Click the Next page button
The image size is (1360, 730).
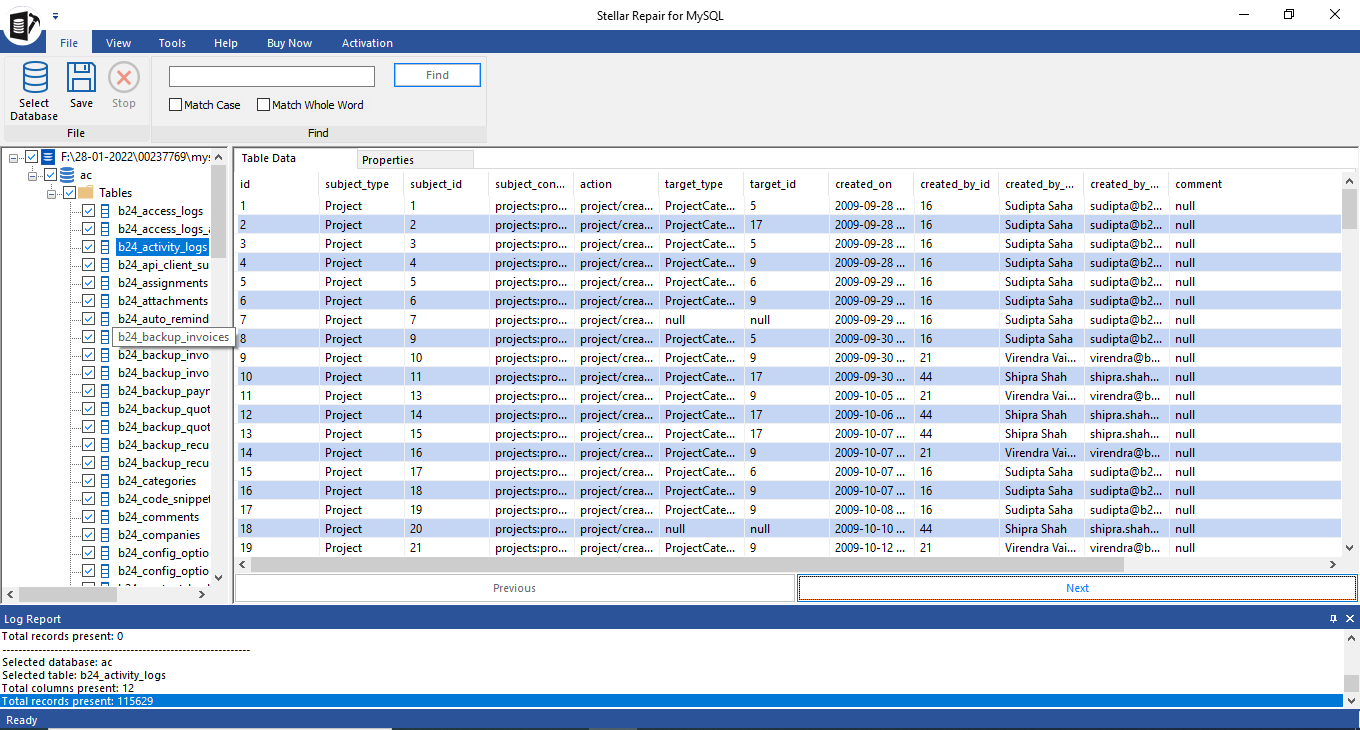pos(1077,588)
